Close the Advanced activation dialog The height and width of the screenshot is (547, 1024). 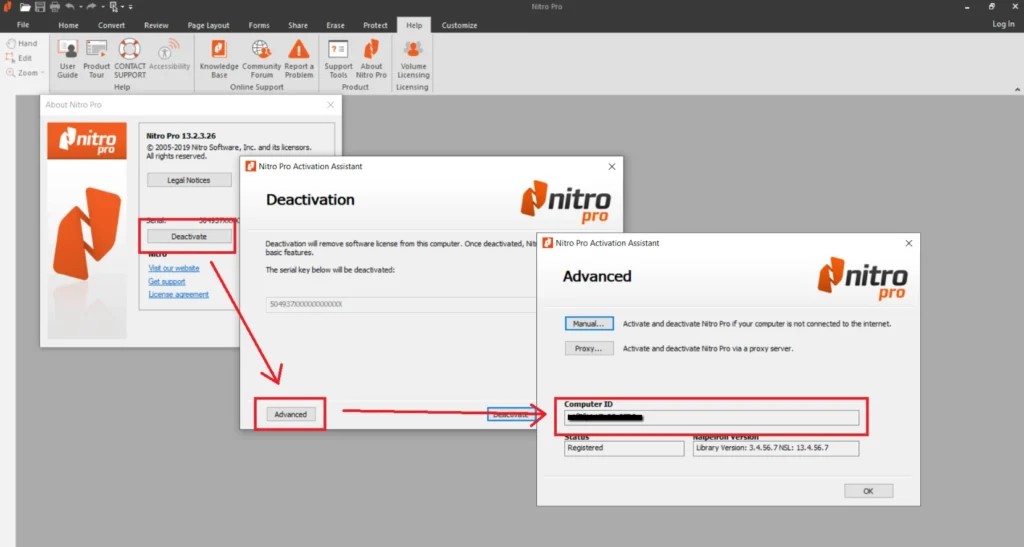click(x=908, y=243)
